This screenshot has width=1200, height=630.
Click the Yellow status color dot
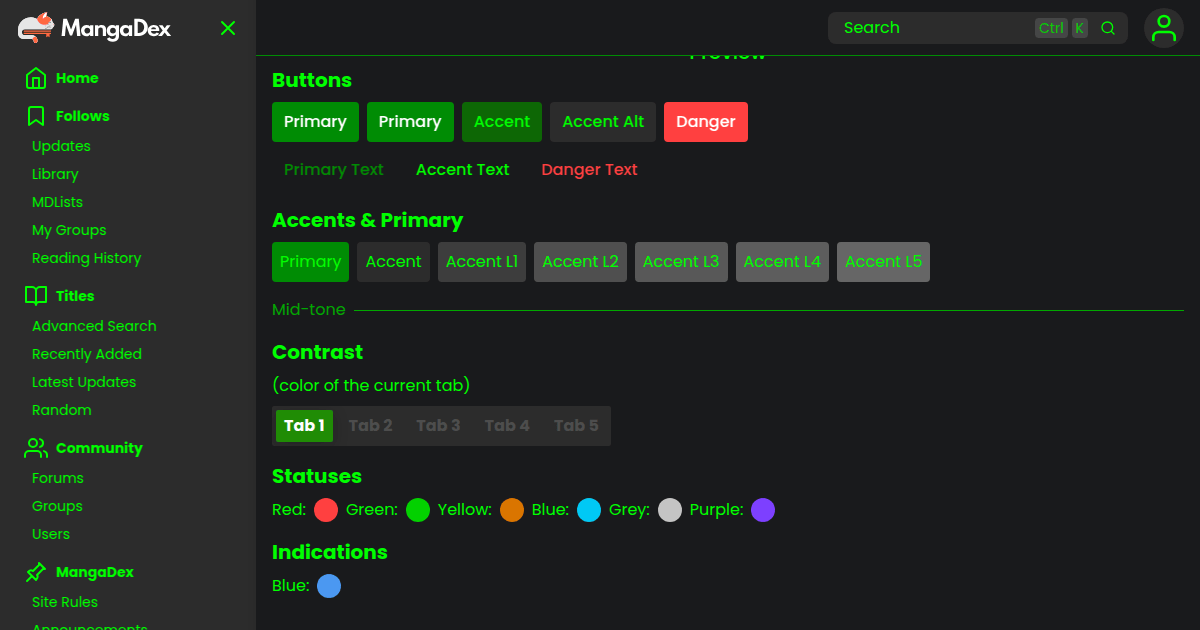(x=512, y=510)
